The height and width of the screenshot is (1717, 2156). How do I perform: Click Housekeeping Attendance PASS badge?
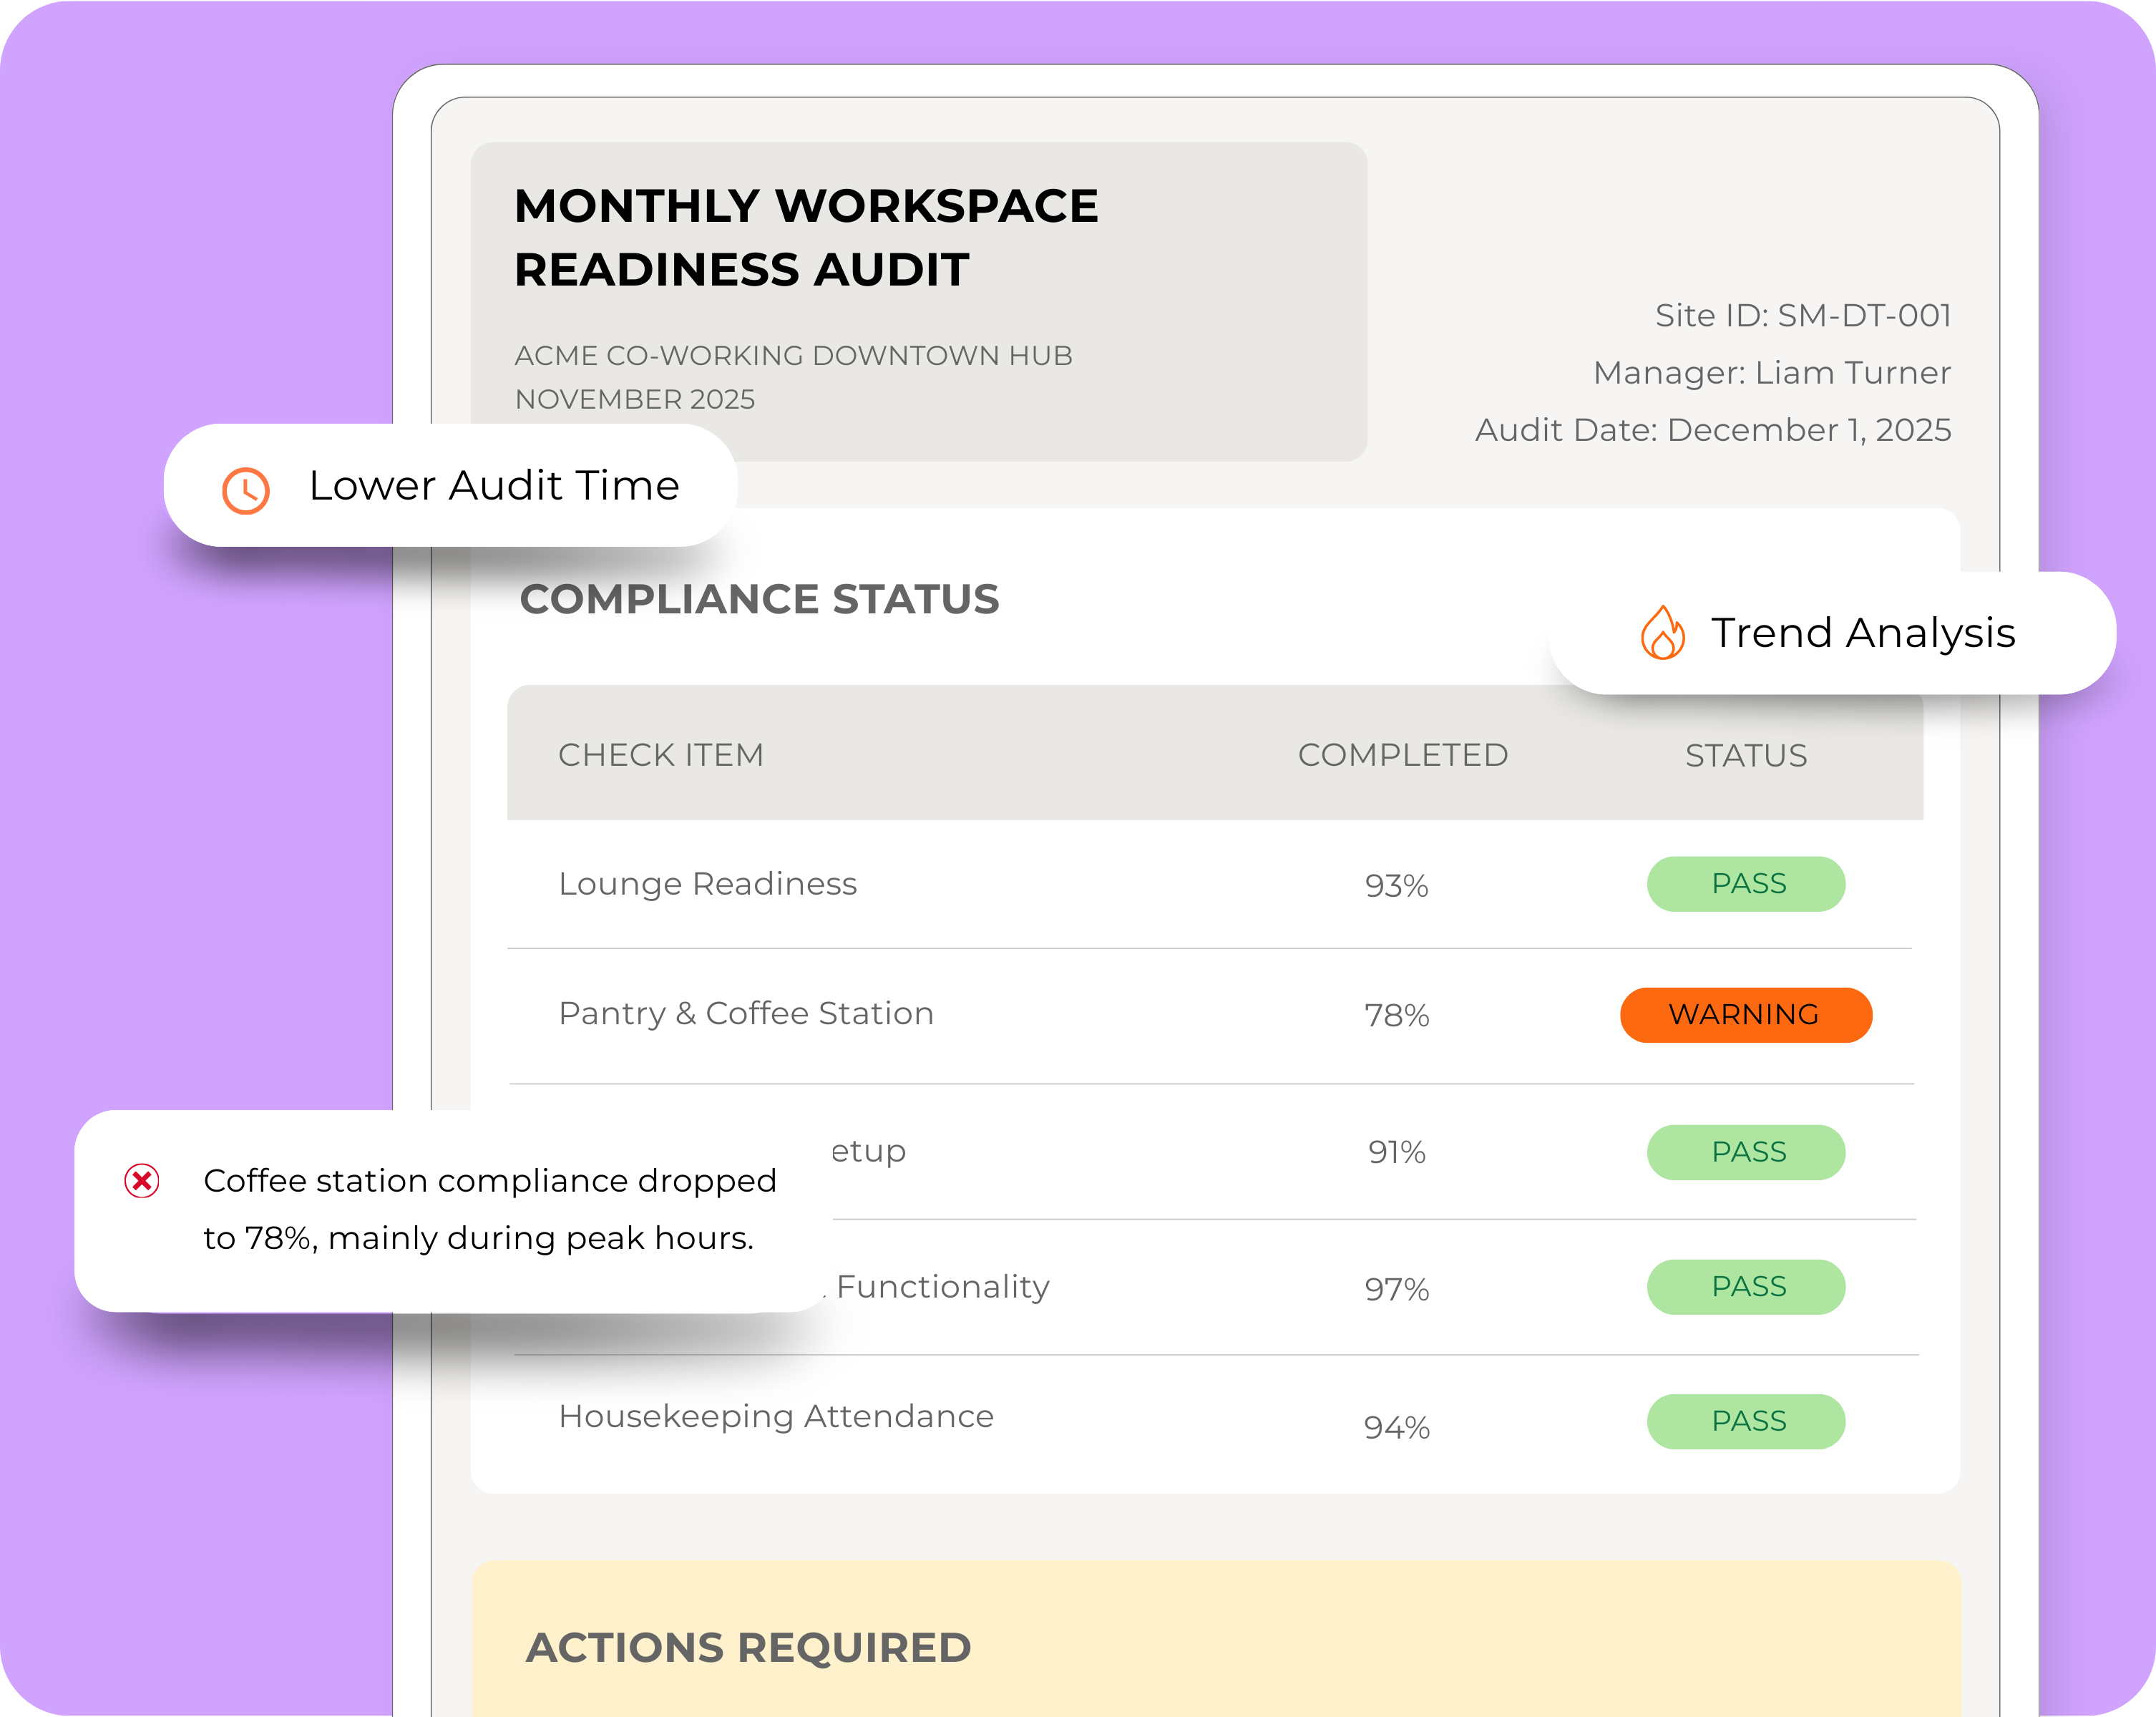point(1746,1421)
